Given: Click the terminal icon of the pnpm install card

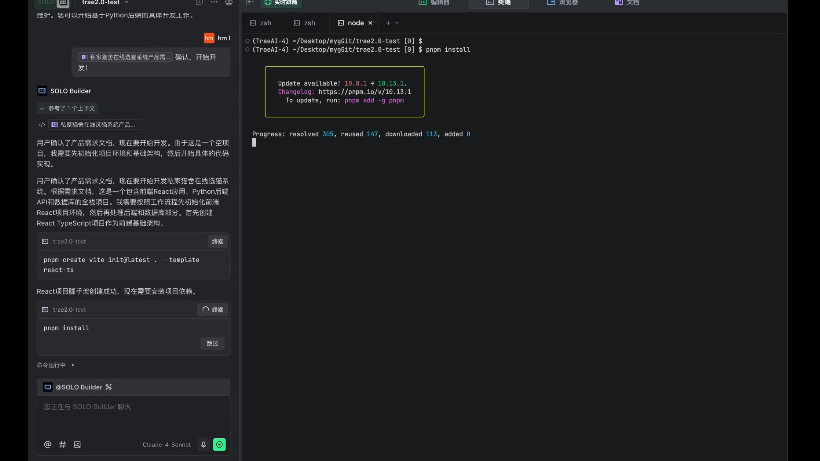Looking at the screenshot, I should (x=45, y=309).
